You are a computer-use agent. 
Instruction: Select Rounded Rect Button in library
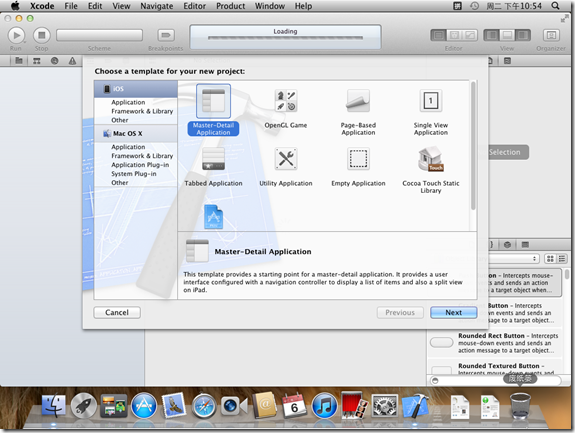point(495,343)
